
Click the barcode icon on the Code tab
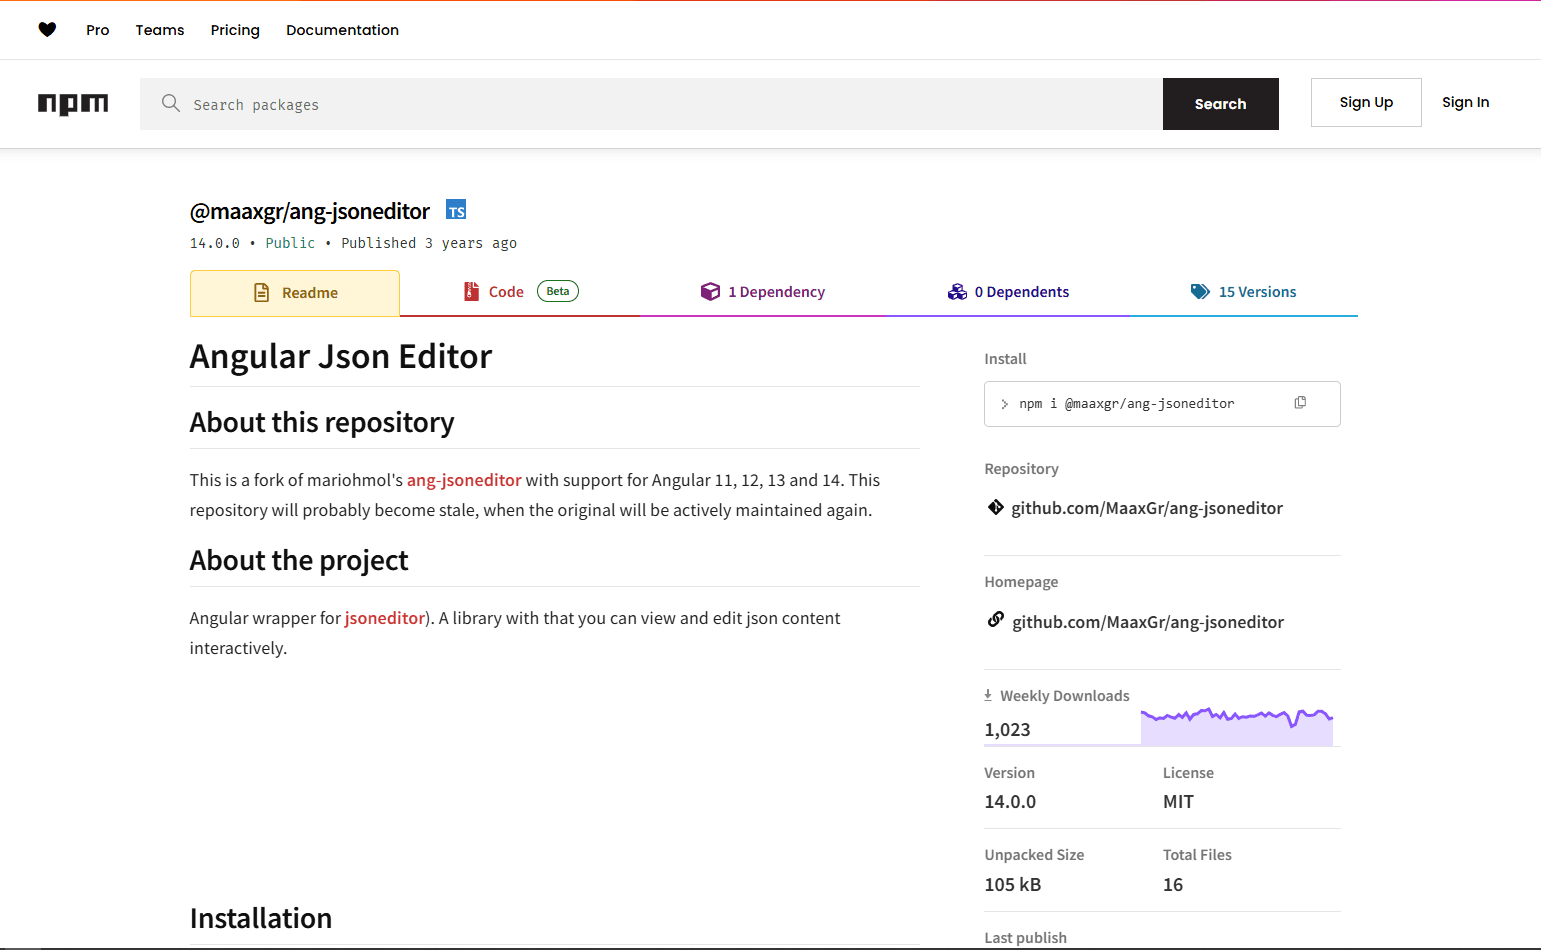[471, 291]
